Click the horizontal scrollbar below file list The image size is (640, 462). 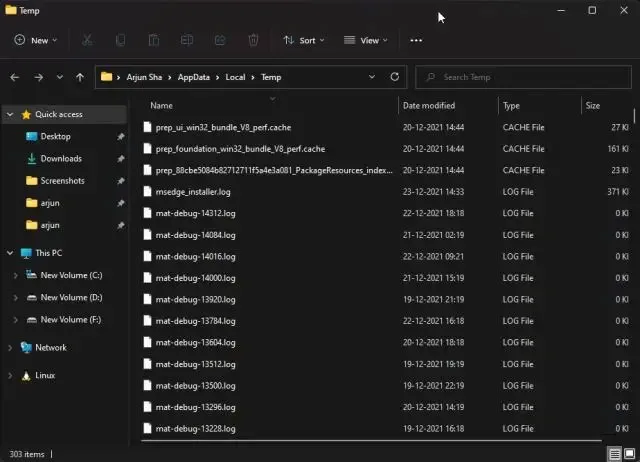pos(371,441)
